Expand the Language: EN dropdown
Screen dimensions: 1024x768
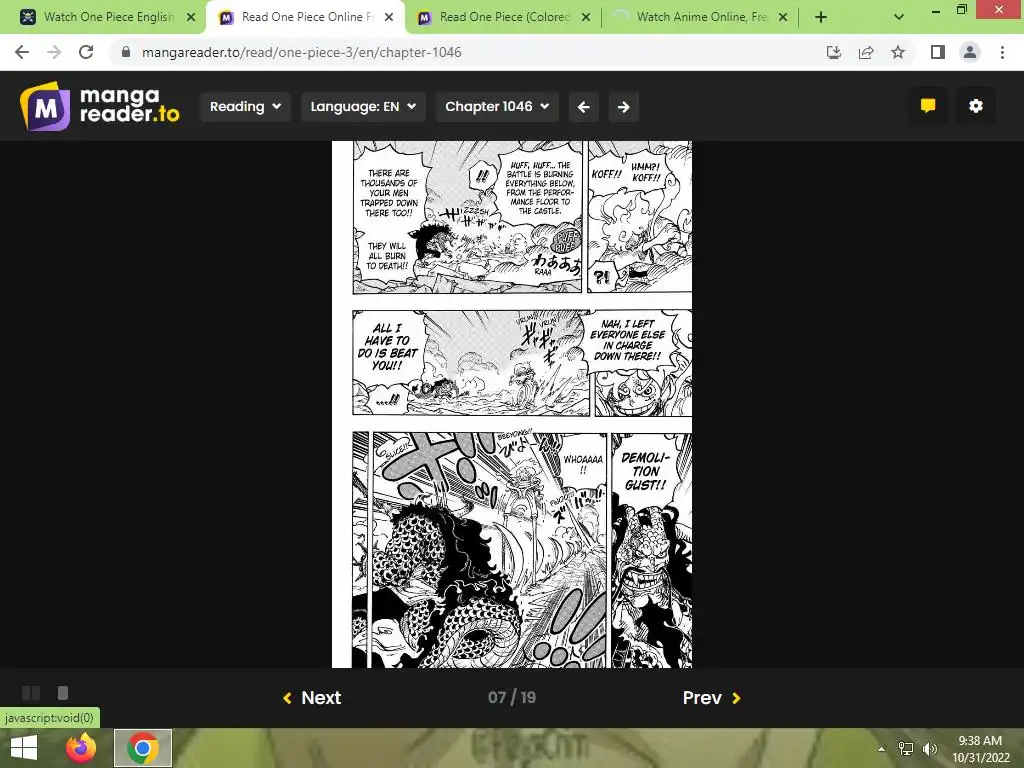[x=363, y=106]
